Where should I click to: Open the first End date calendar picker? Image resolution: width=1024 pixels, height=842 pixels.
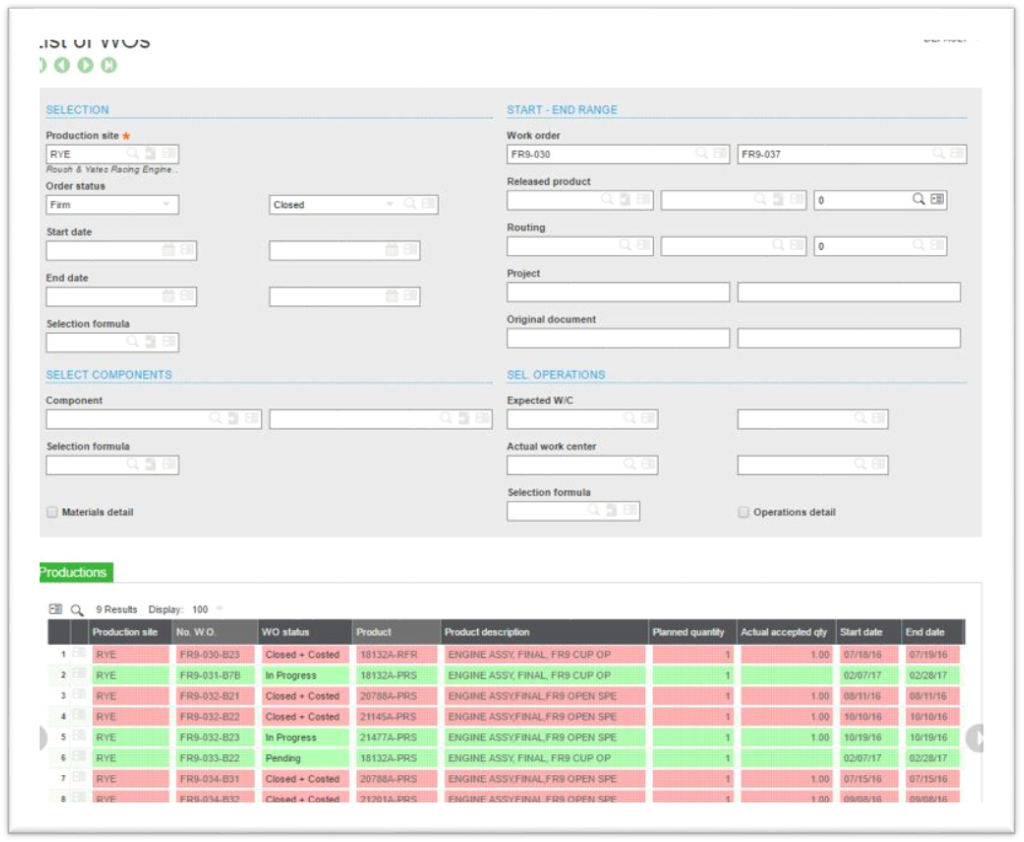(x=168, y=296)
